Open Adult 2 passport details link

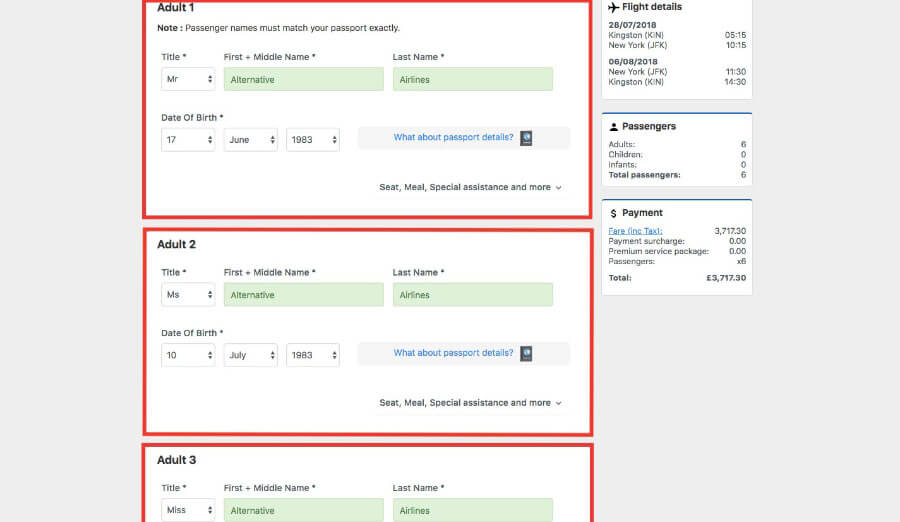453,353
